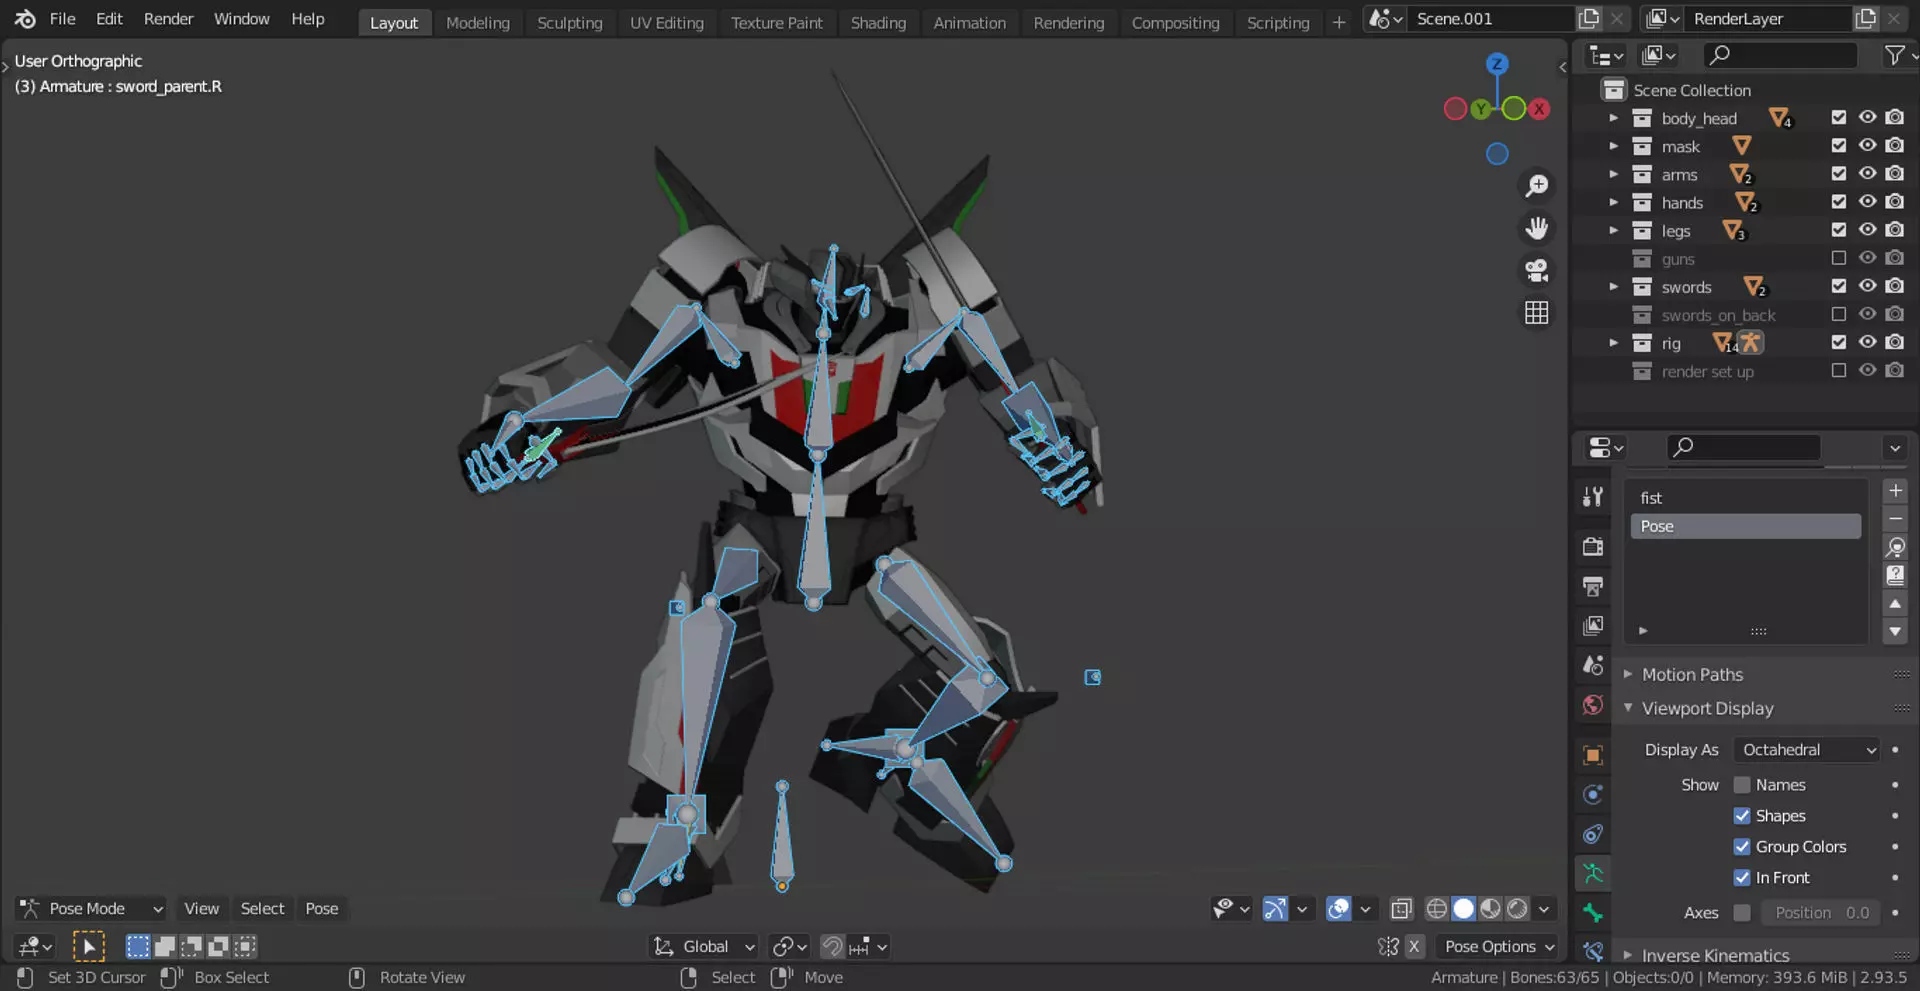Screen dimensions: 1920x991
Task: Uncheck Shapes display checkbox
Action: click(1742, 816)
